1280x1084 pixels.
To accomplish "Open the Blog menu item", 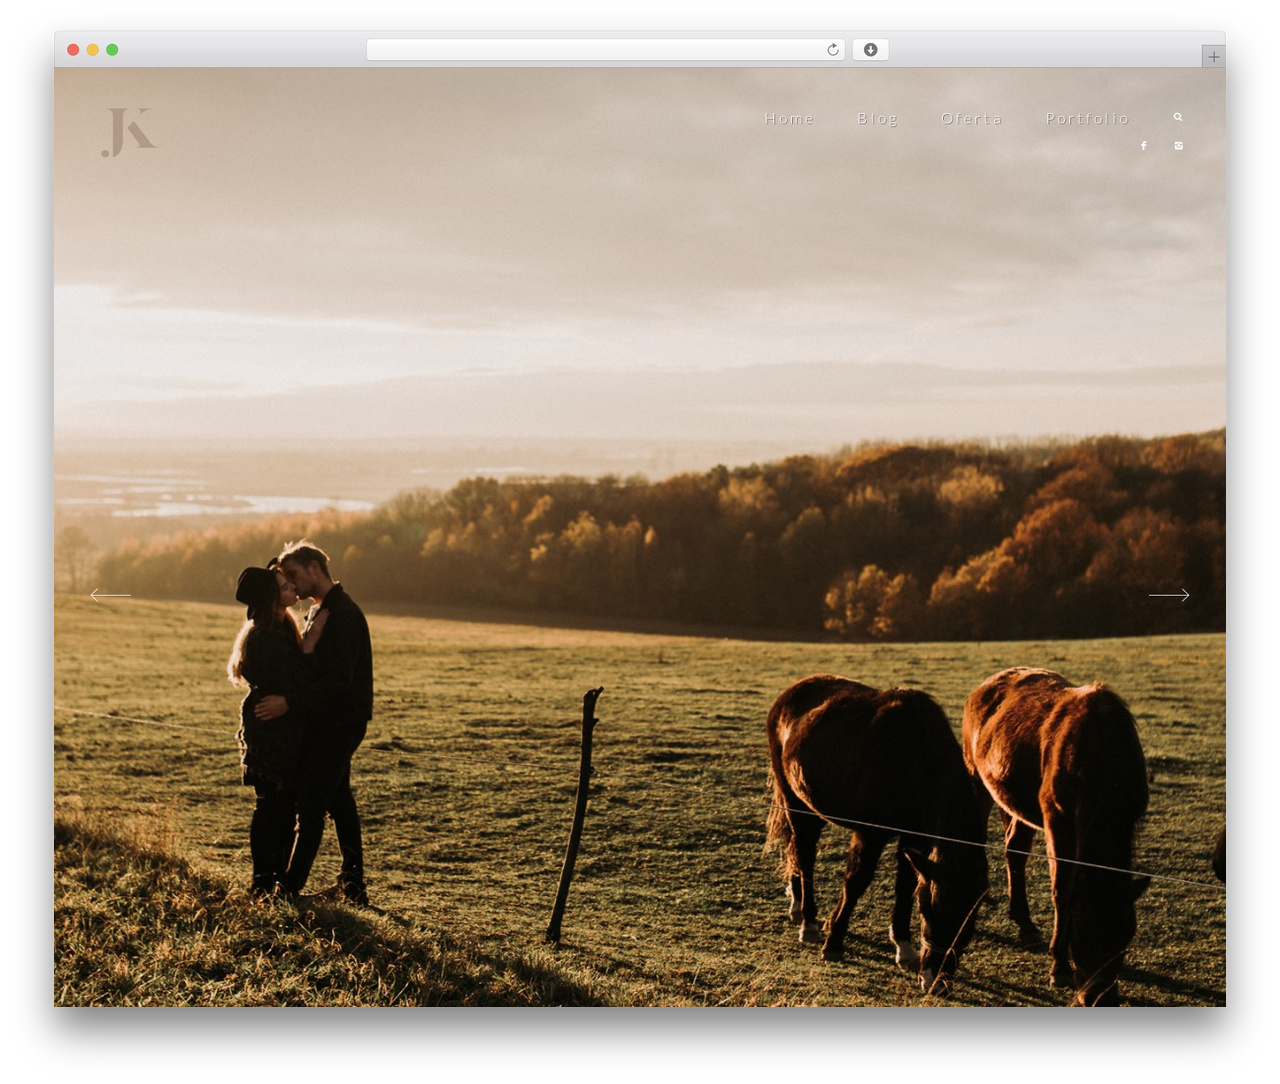I will (877, 119).
